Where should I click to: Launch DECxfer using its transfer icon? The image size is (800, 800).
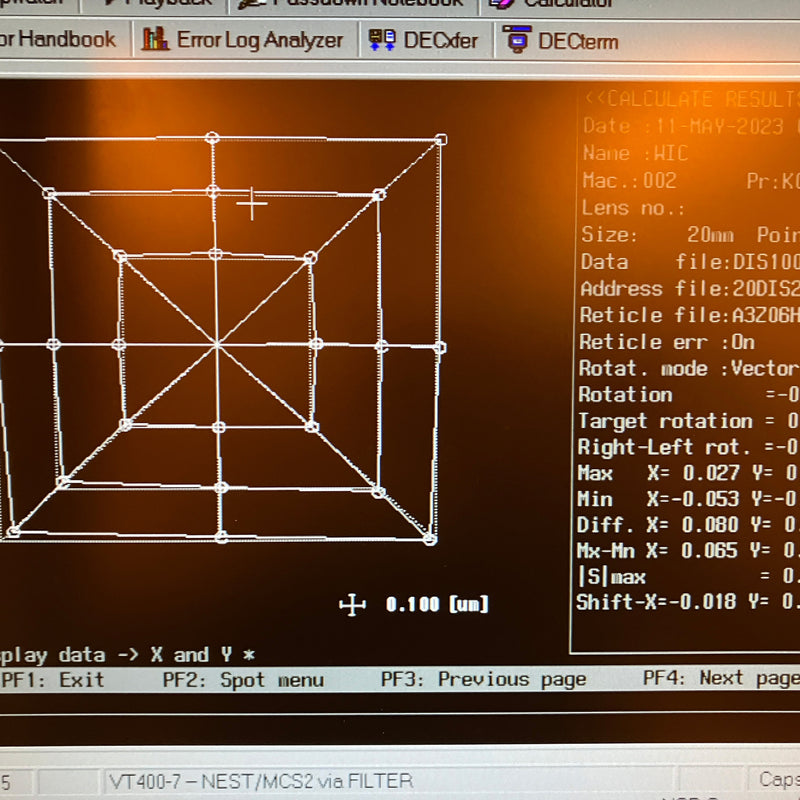[x=382, y=40]
